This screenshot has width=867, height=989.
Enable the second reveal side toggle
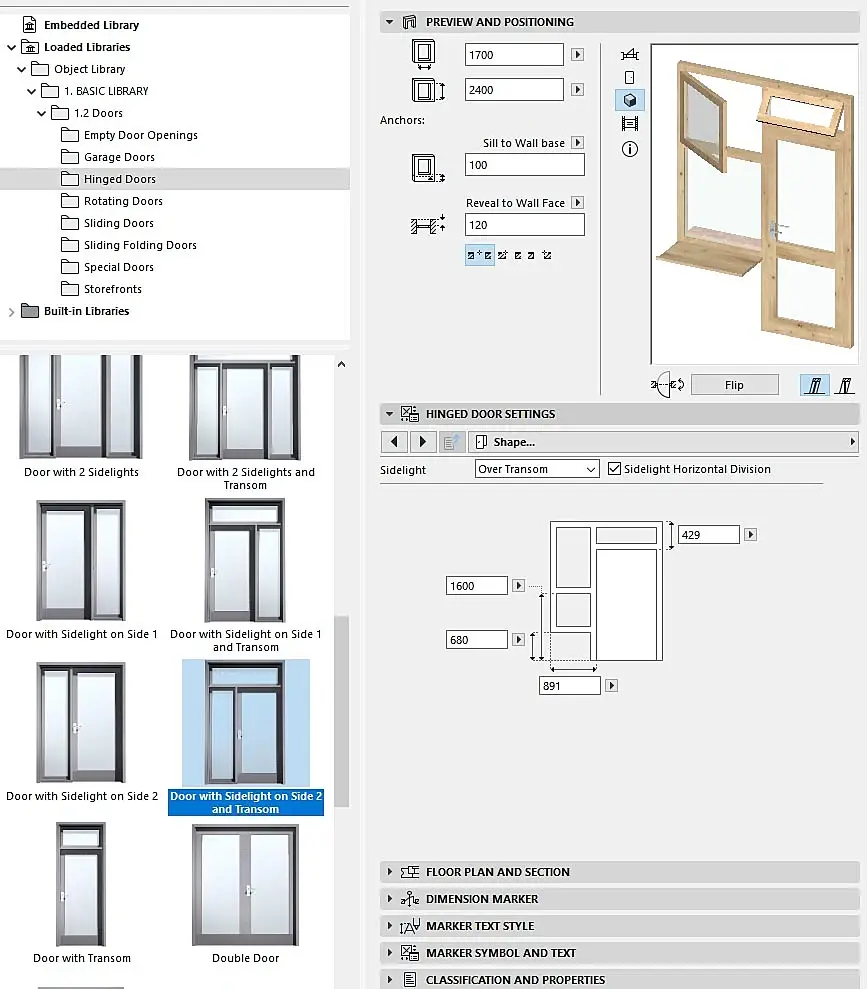click(844, 385)
